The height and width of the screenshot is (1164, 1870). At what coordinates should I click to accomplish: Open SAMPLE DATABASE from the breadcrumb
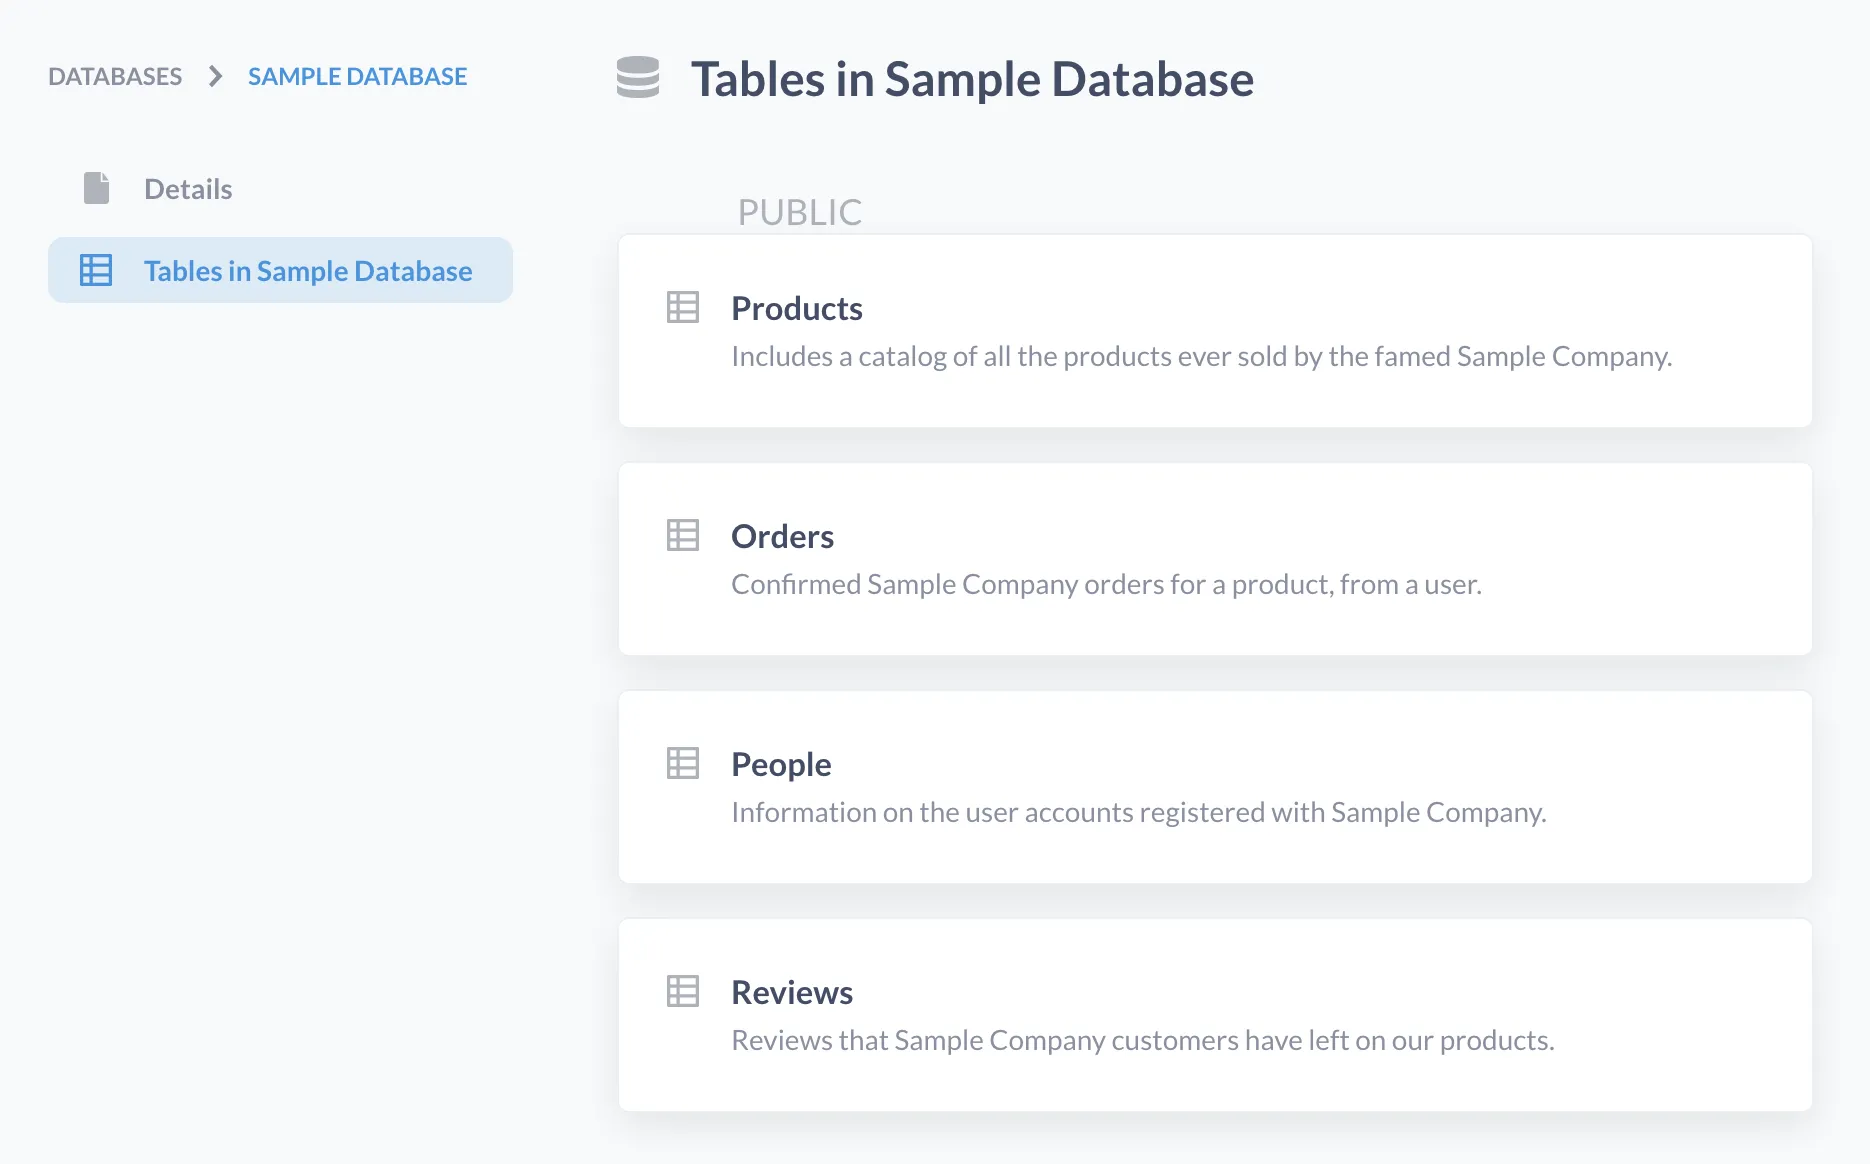click(357, 76)
